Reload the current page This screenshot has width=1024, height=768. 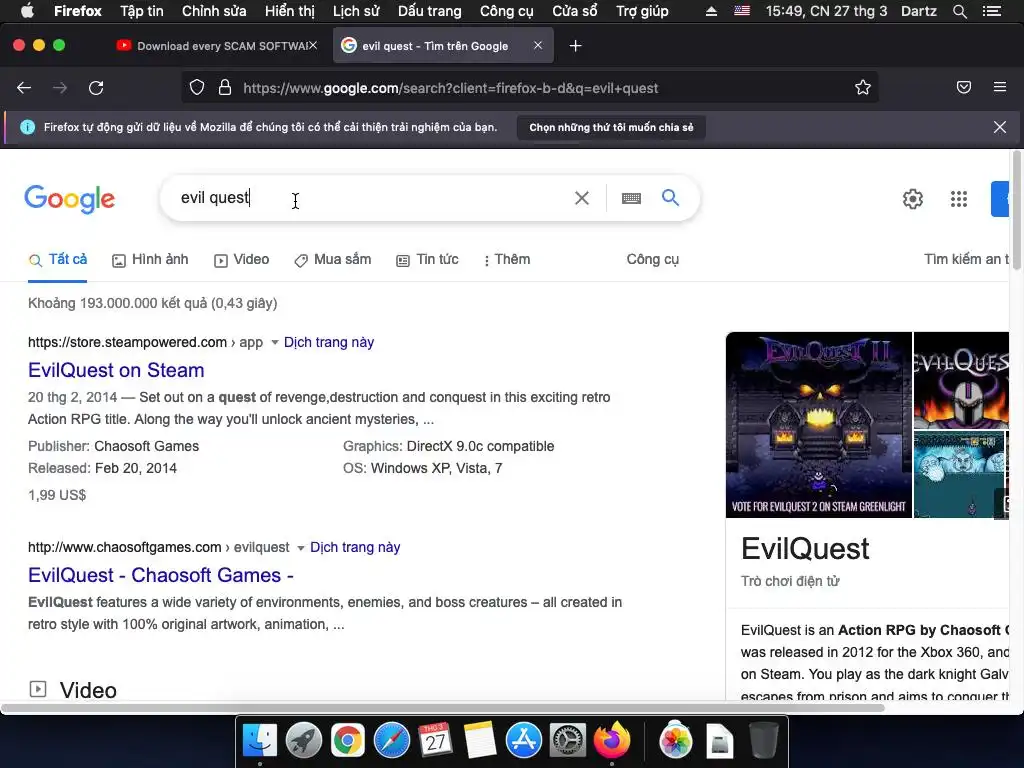(96, 88)
